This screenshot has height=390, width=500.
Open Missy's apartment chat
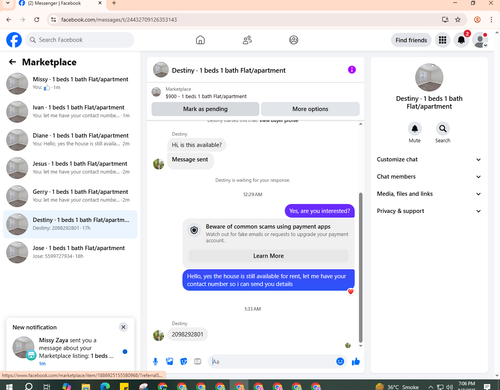pos(70,83)
